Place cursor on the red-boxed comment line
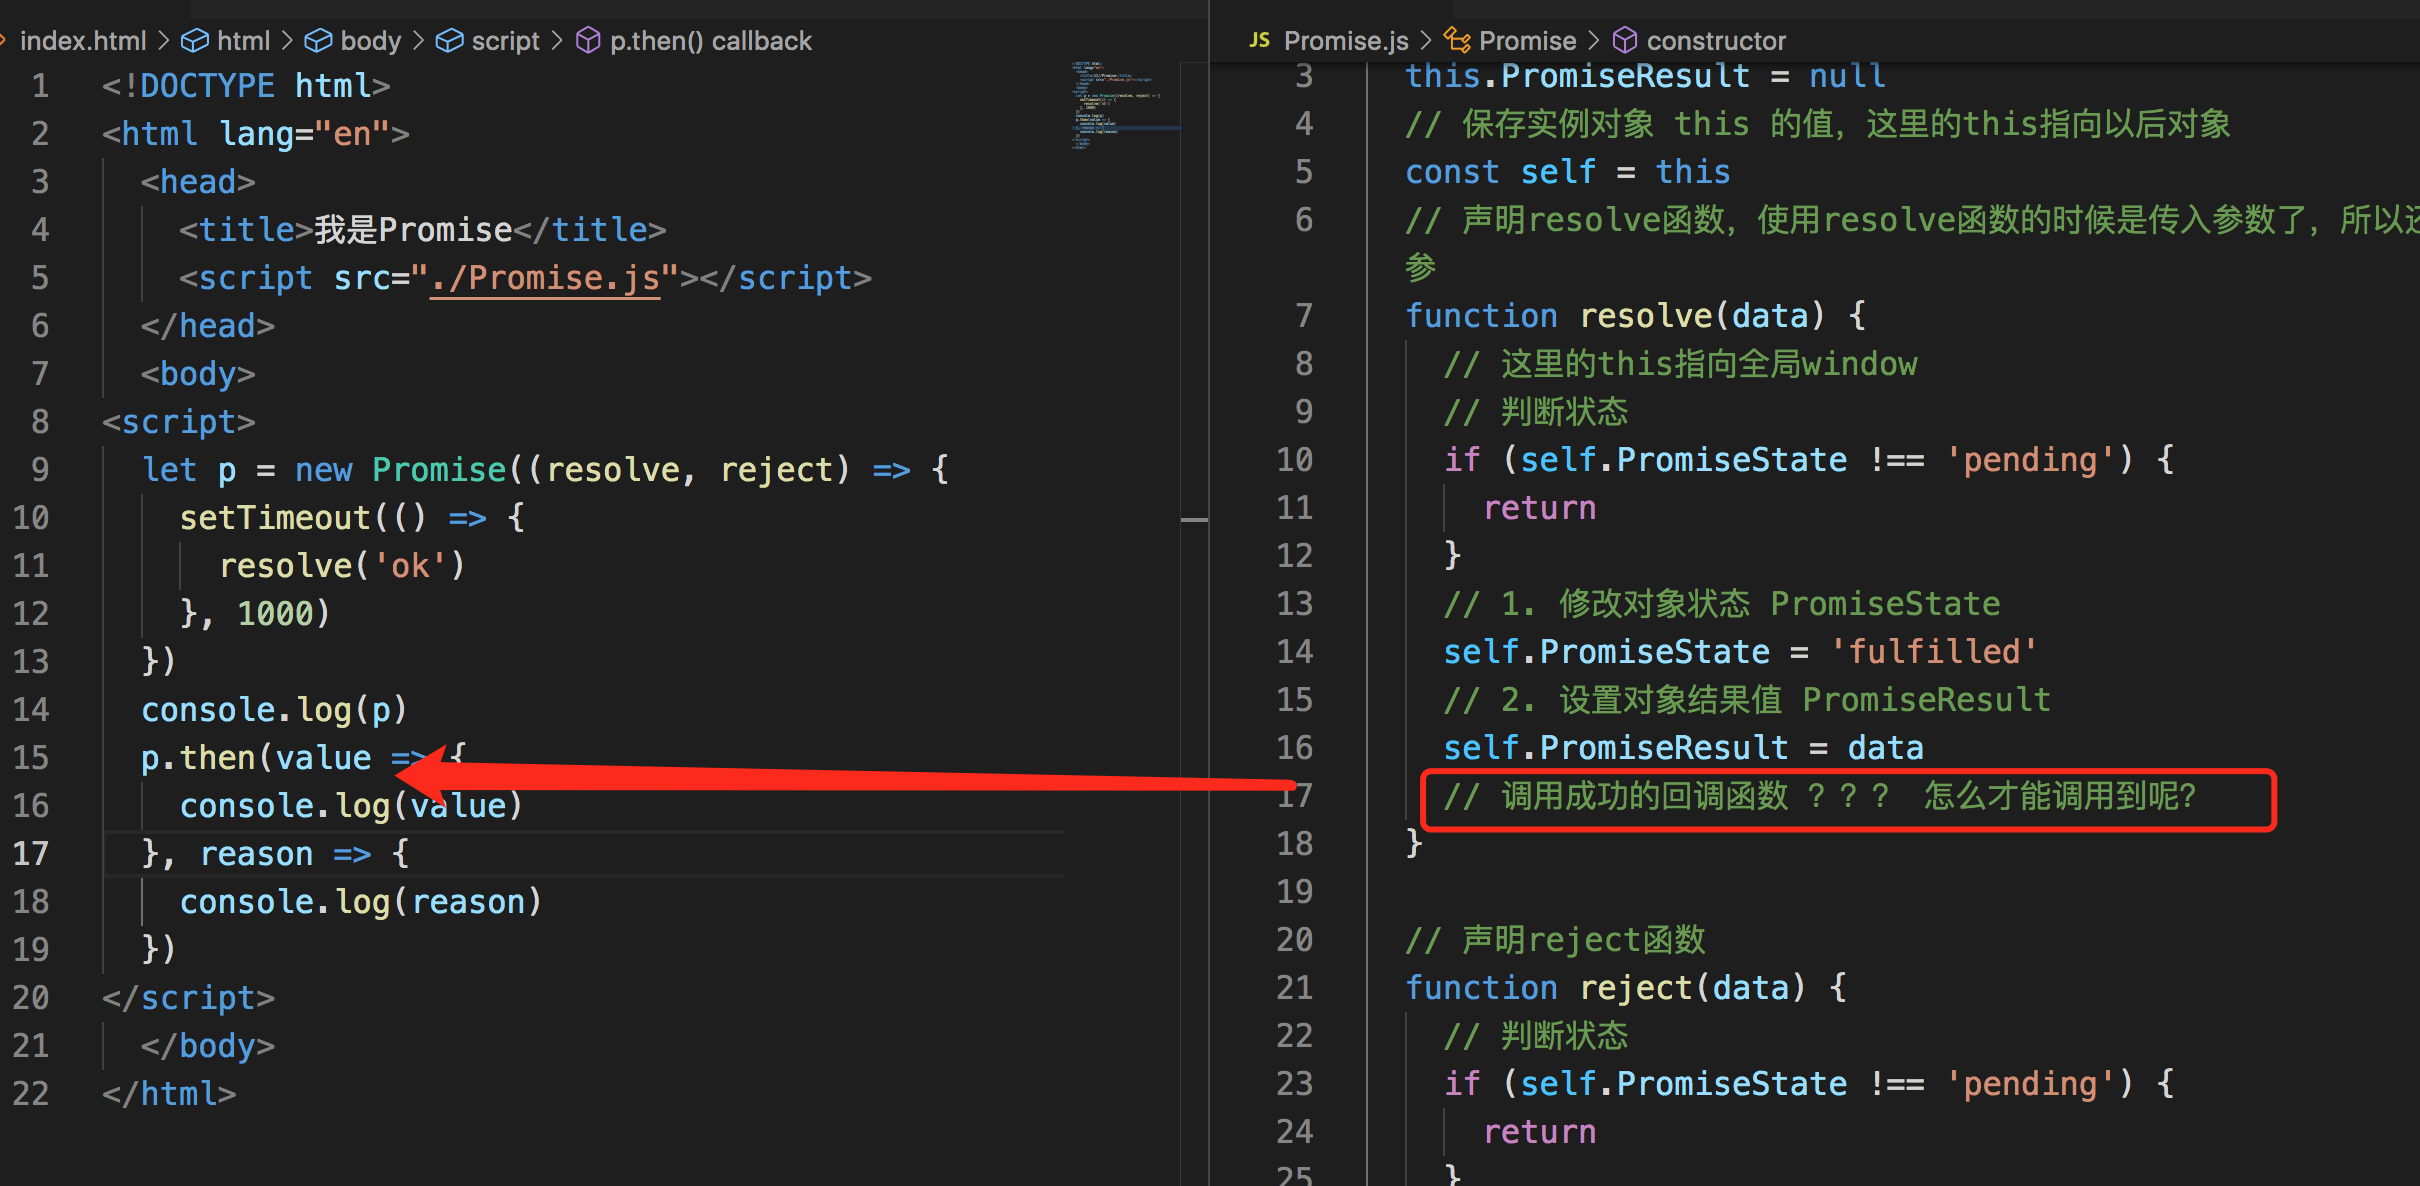The width and height of the screenshot is (2420, 1186). [x=1819, y=797]
